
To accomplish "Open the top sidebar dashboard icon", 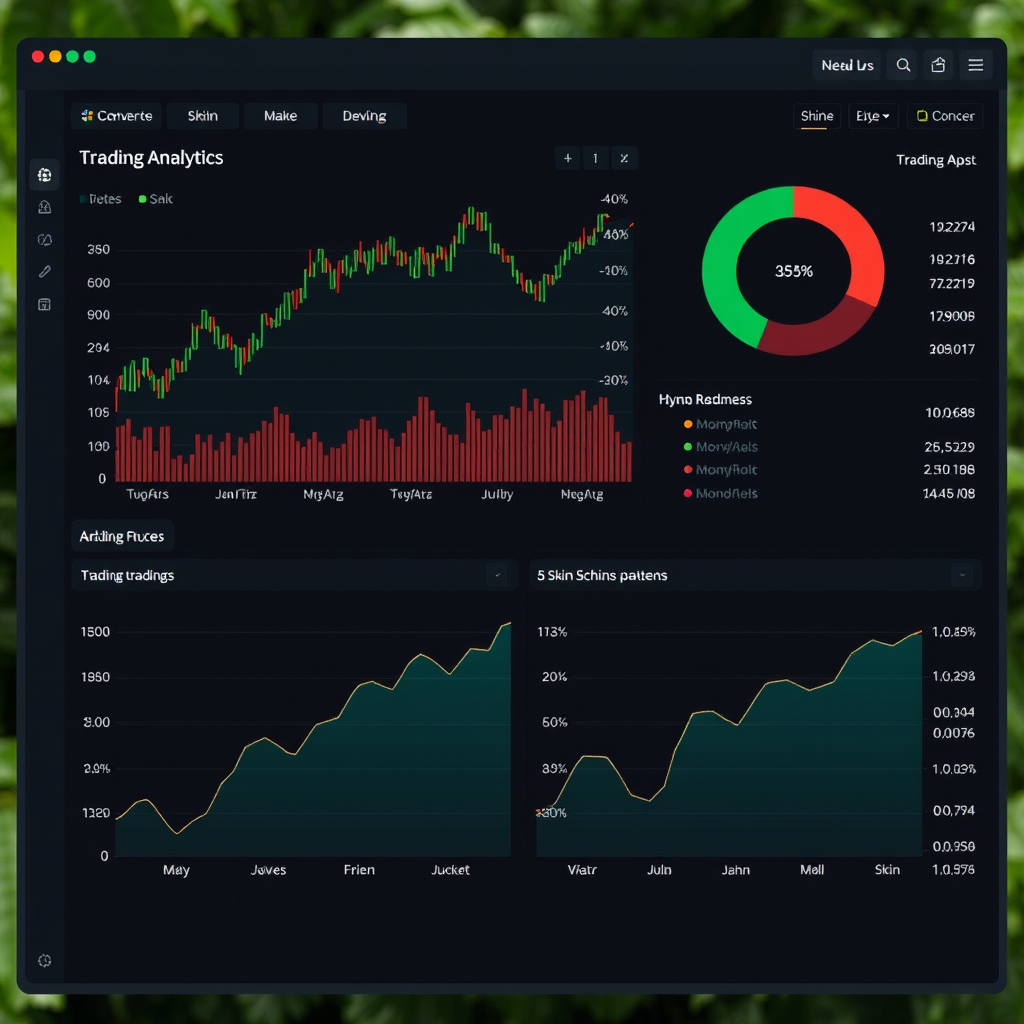I will (x=44, y=175).
